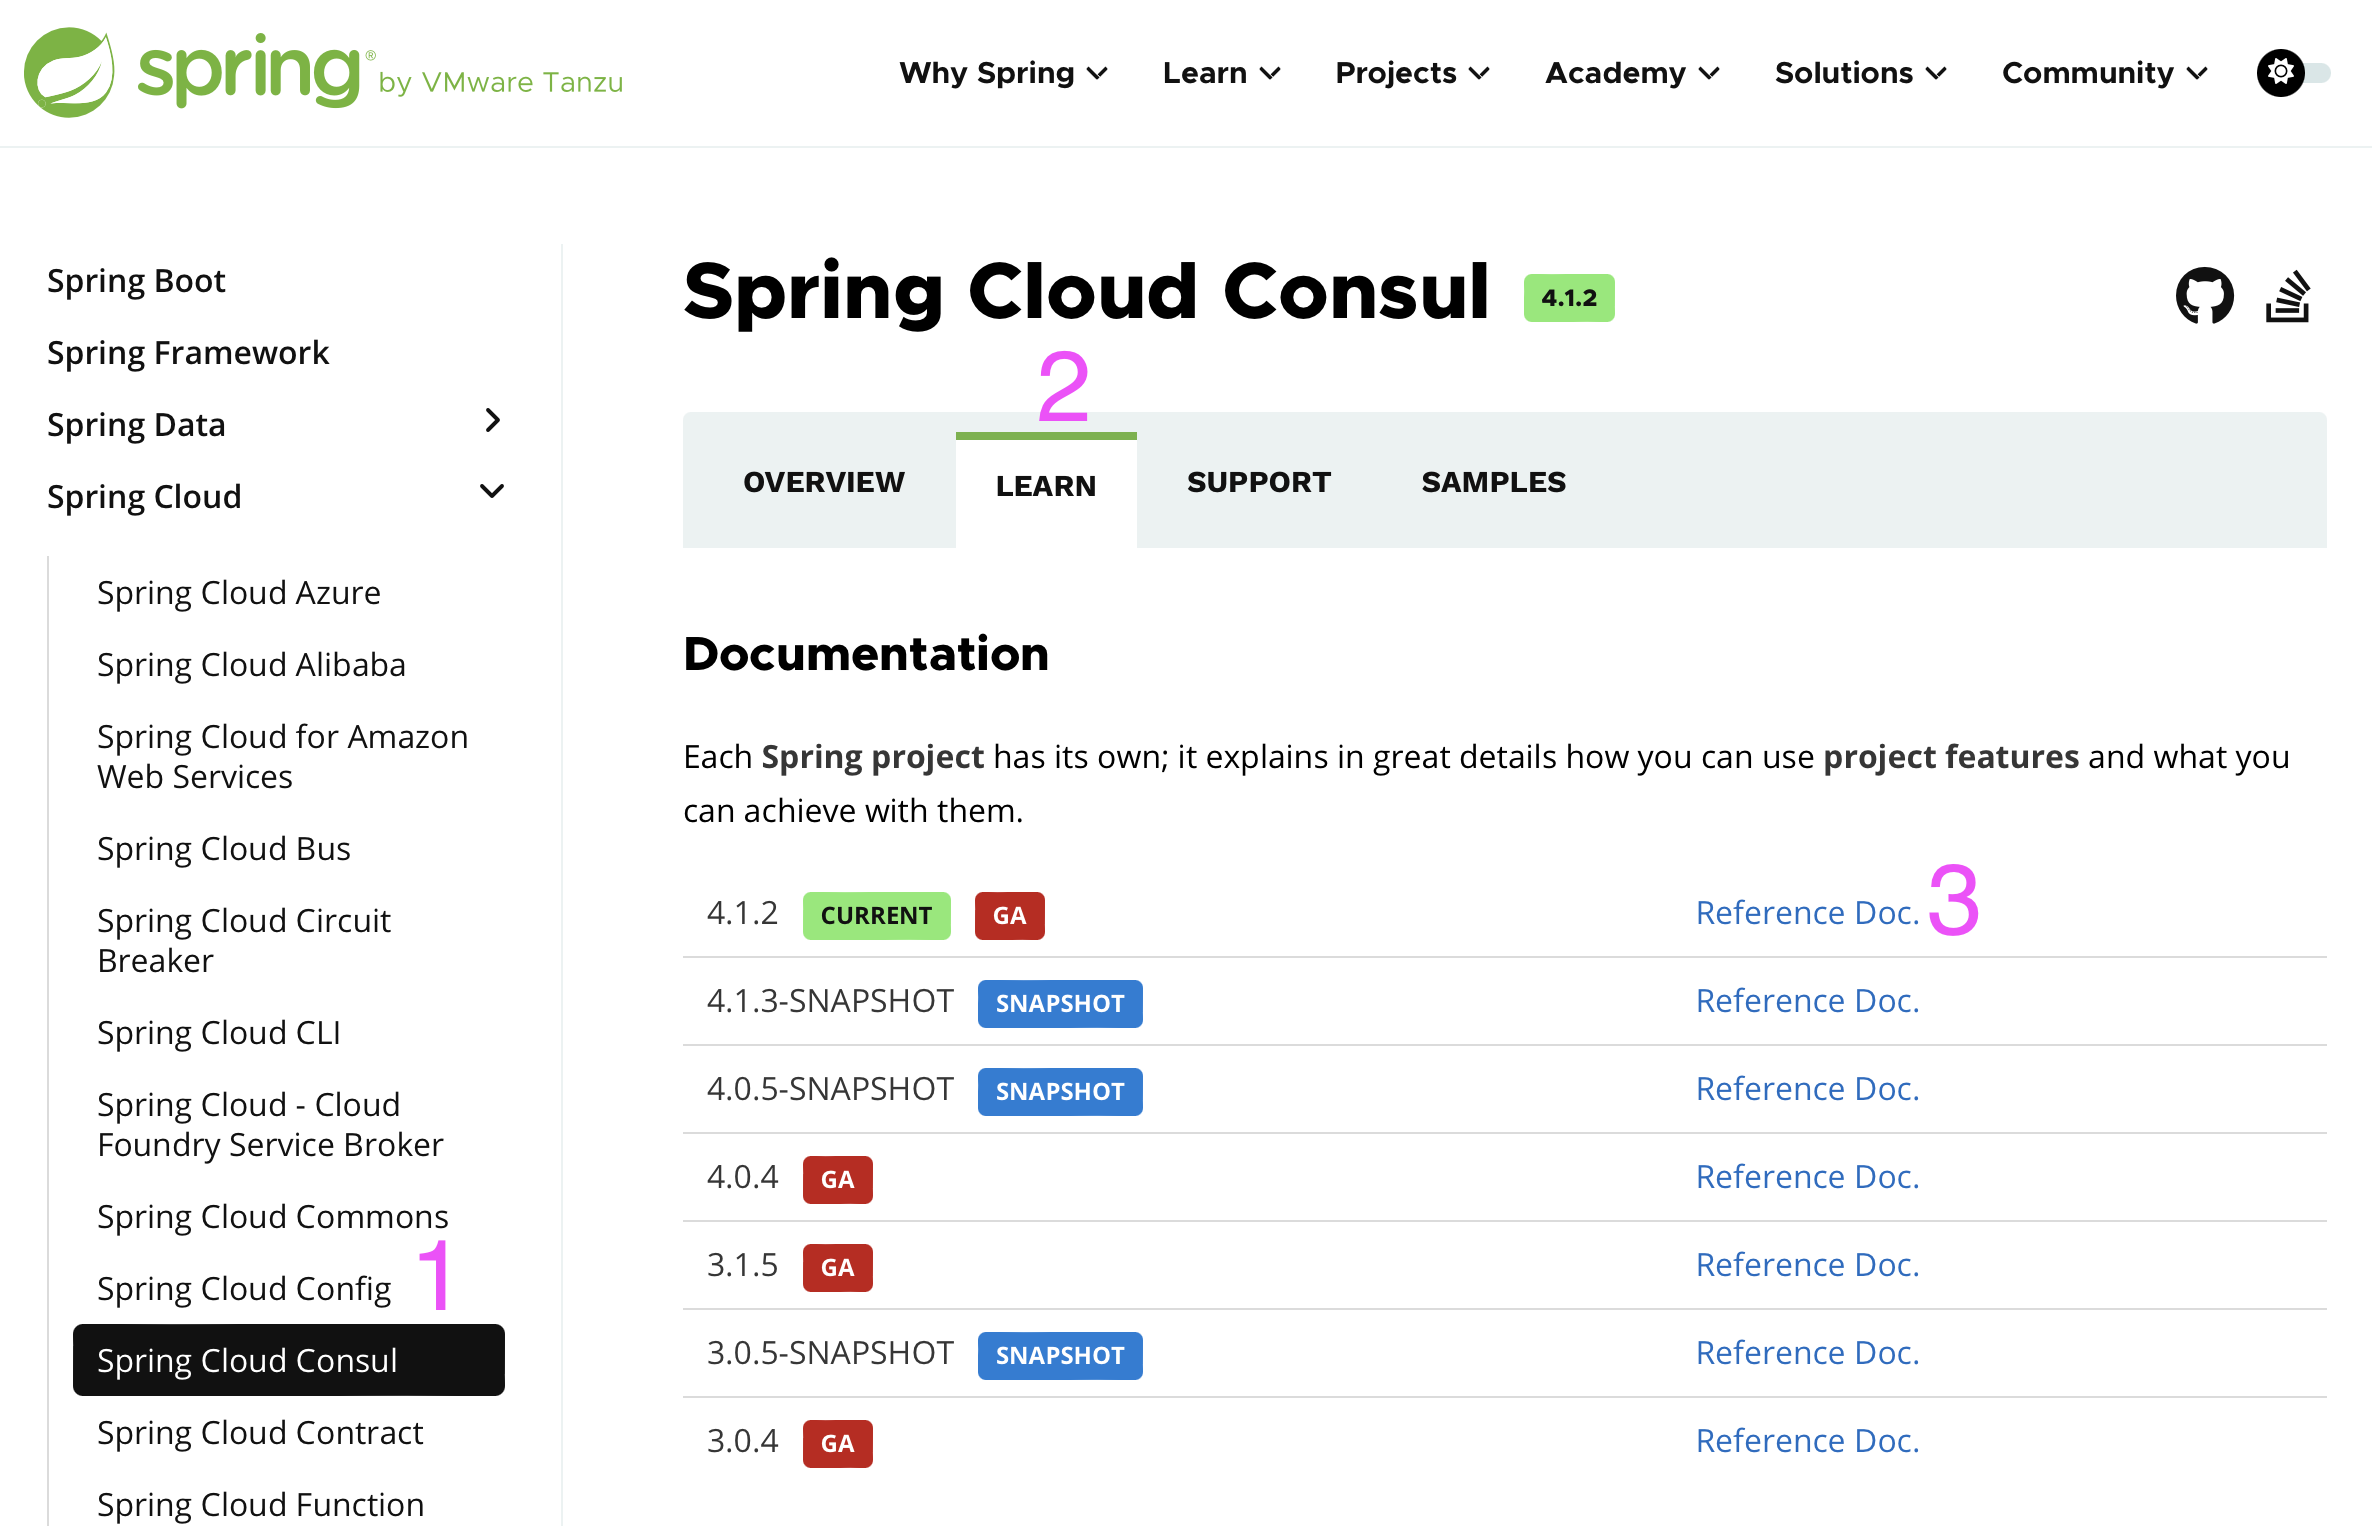Switch to the Overview tab
This screenshot has width=2372, height=1526.
point(823,482)
